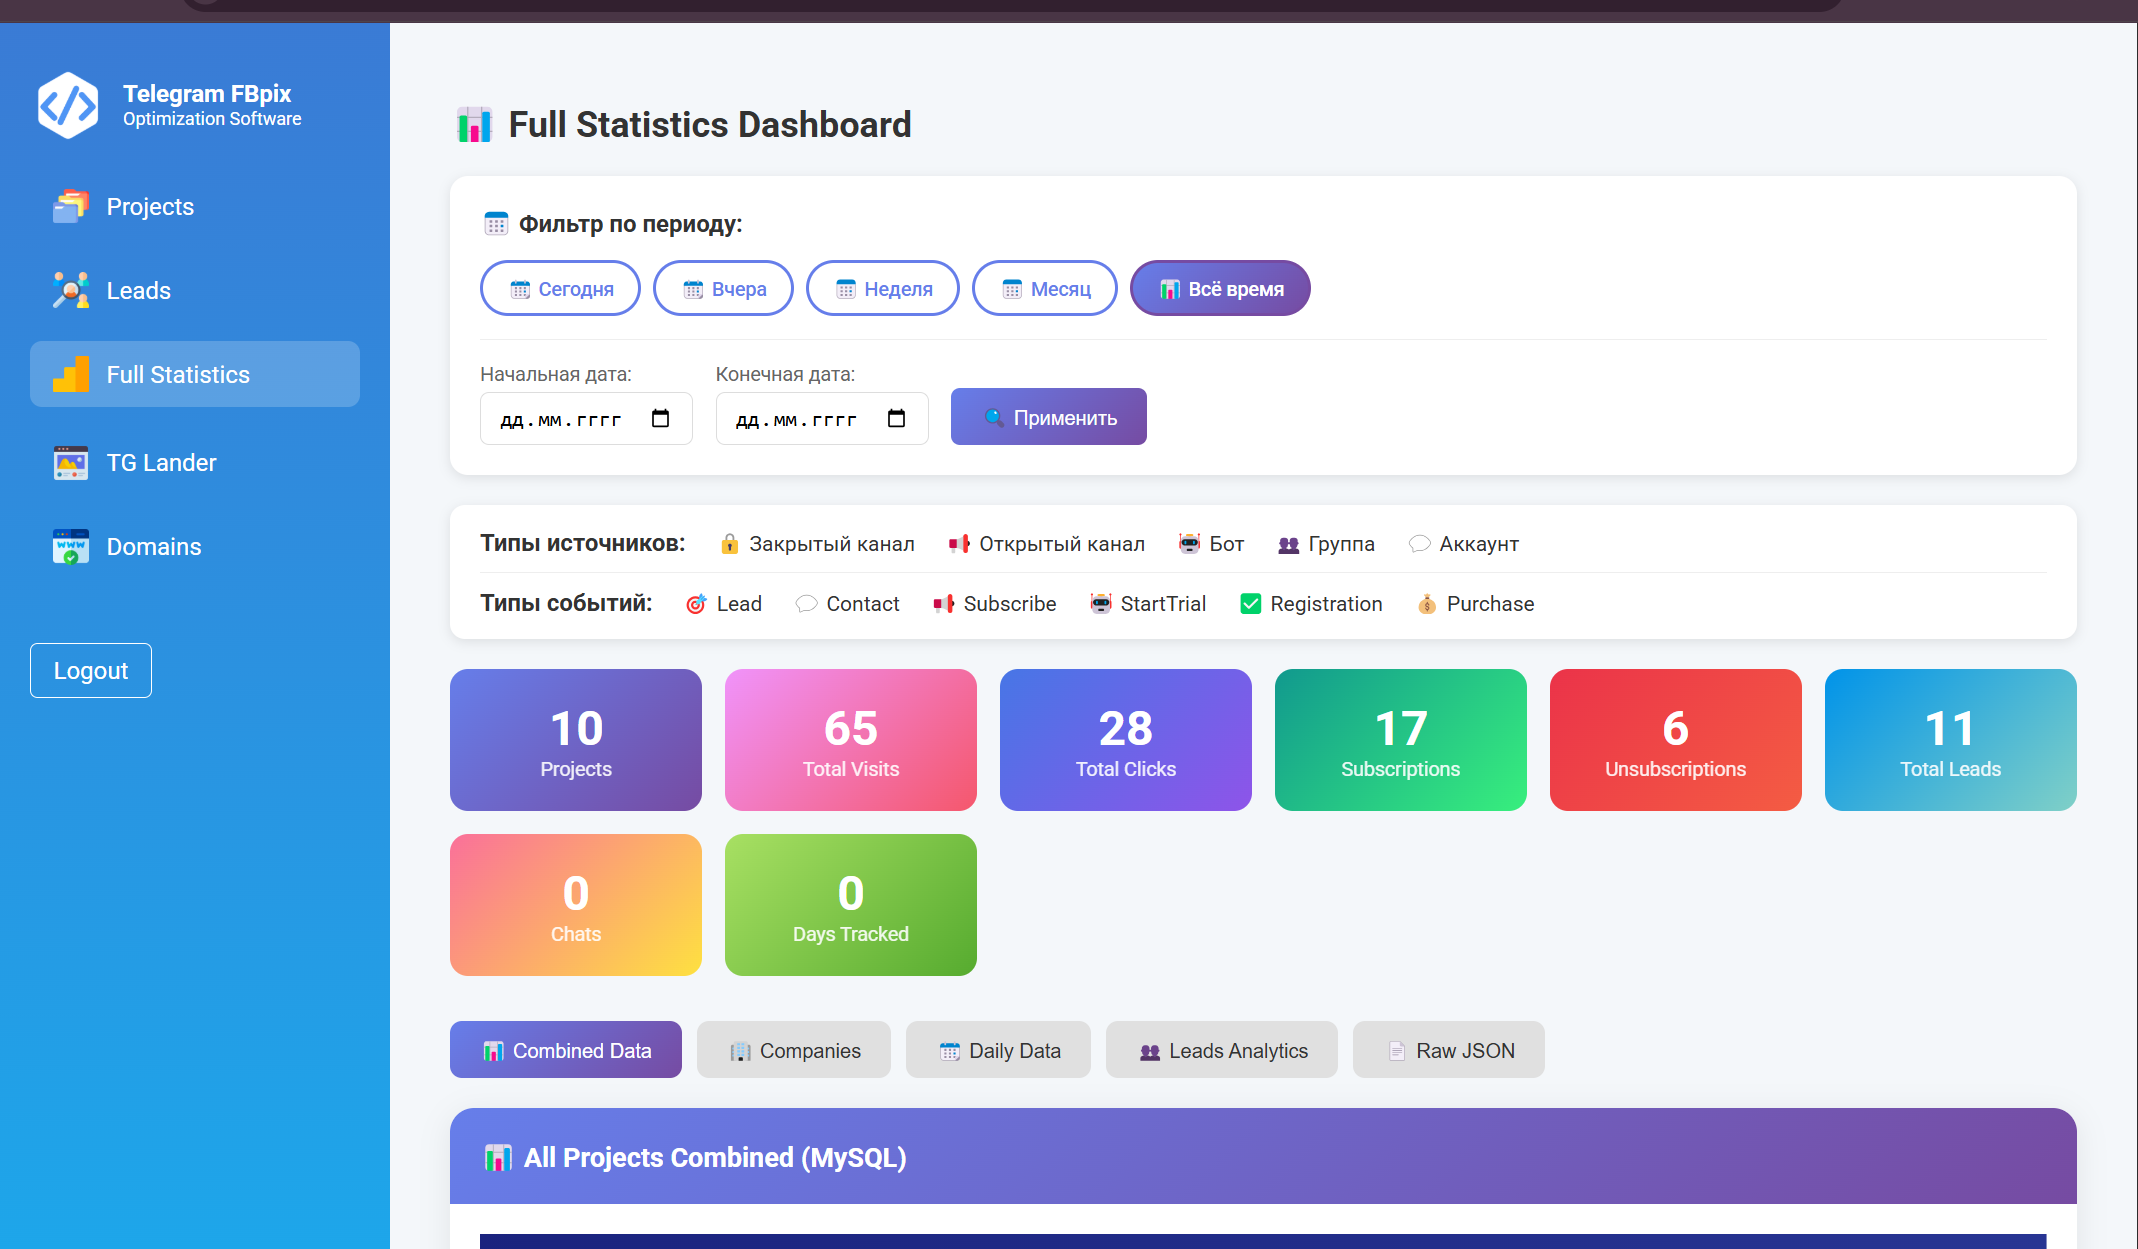
Task: Select the Месяц period filter
Action: 1044,289
